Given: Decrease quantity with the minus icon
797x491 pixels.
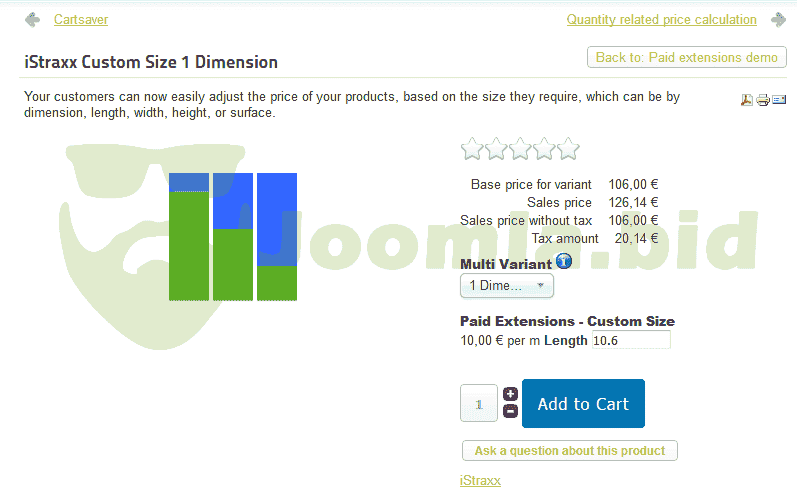Looking at the screenshot, I should coord(510,411).
